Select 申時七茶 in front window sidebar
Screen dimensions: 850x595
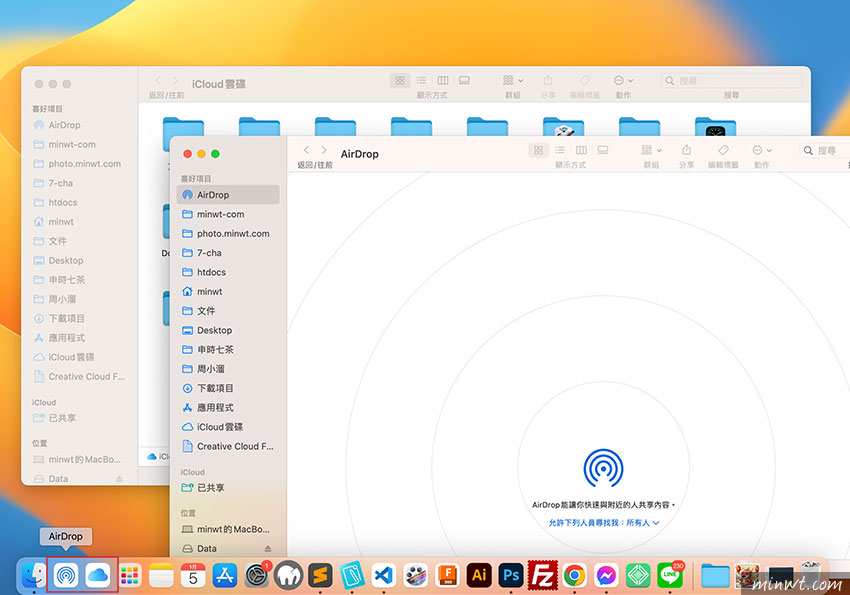click(228, 350)
